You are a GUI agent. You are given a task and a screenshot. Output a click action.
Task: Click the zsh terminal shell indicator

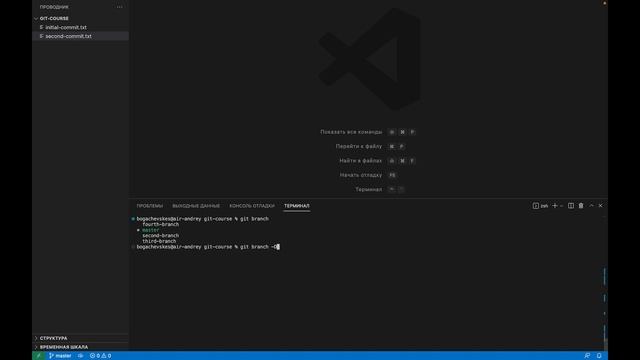(x=540, y=206)
